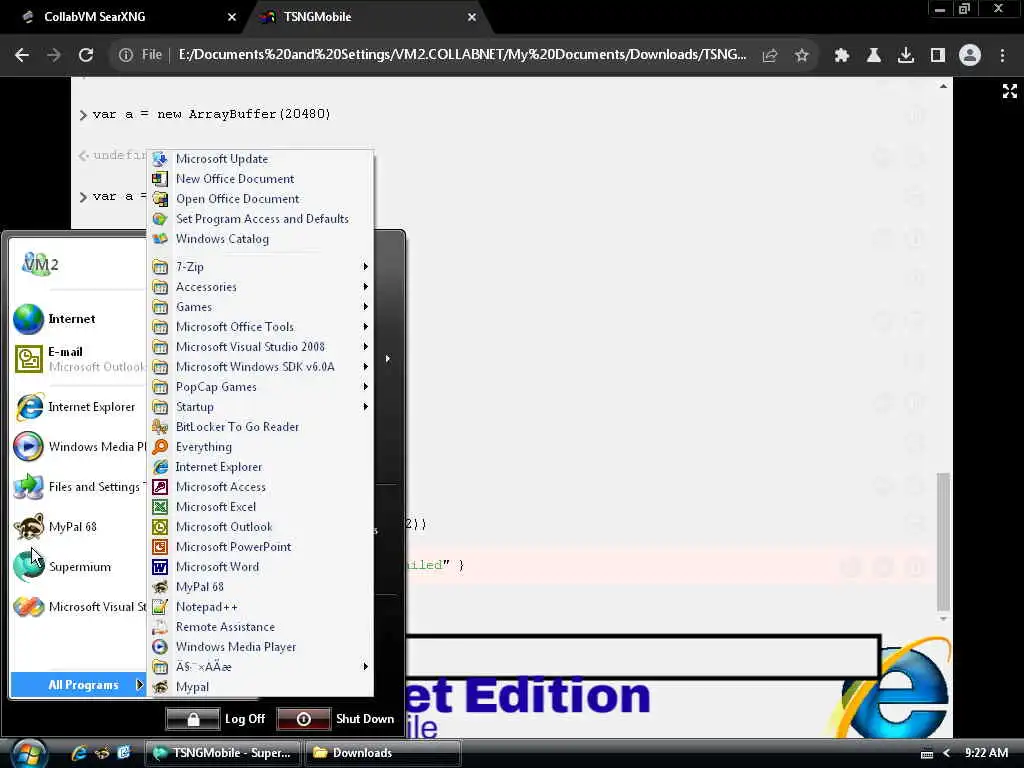Click the Windows Start orb
The image size is (1024, 768).
tap(27, 754)
